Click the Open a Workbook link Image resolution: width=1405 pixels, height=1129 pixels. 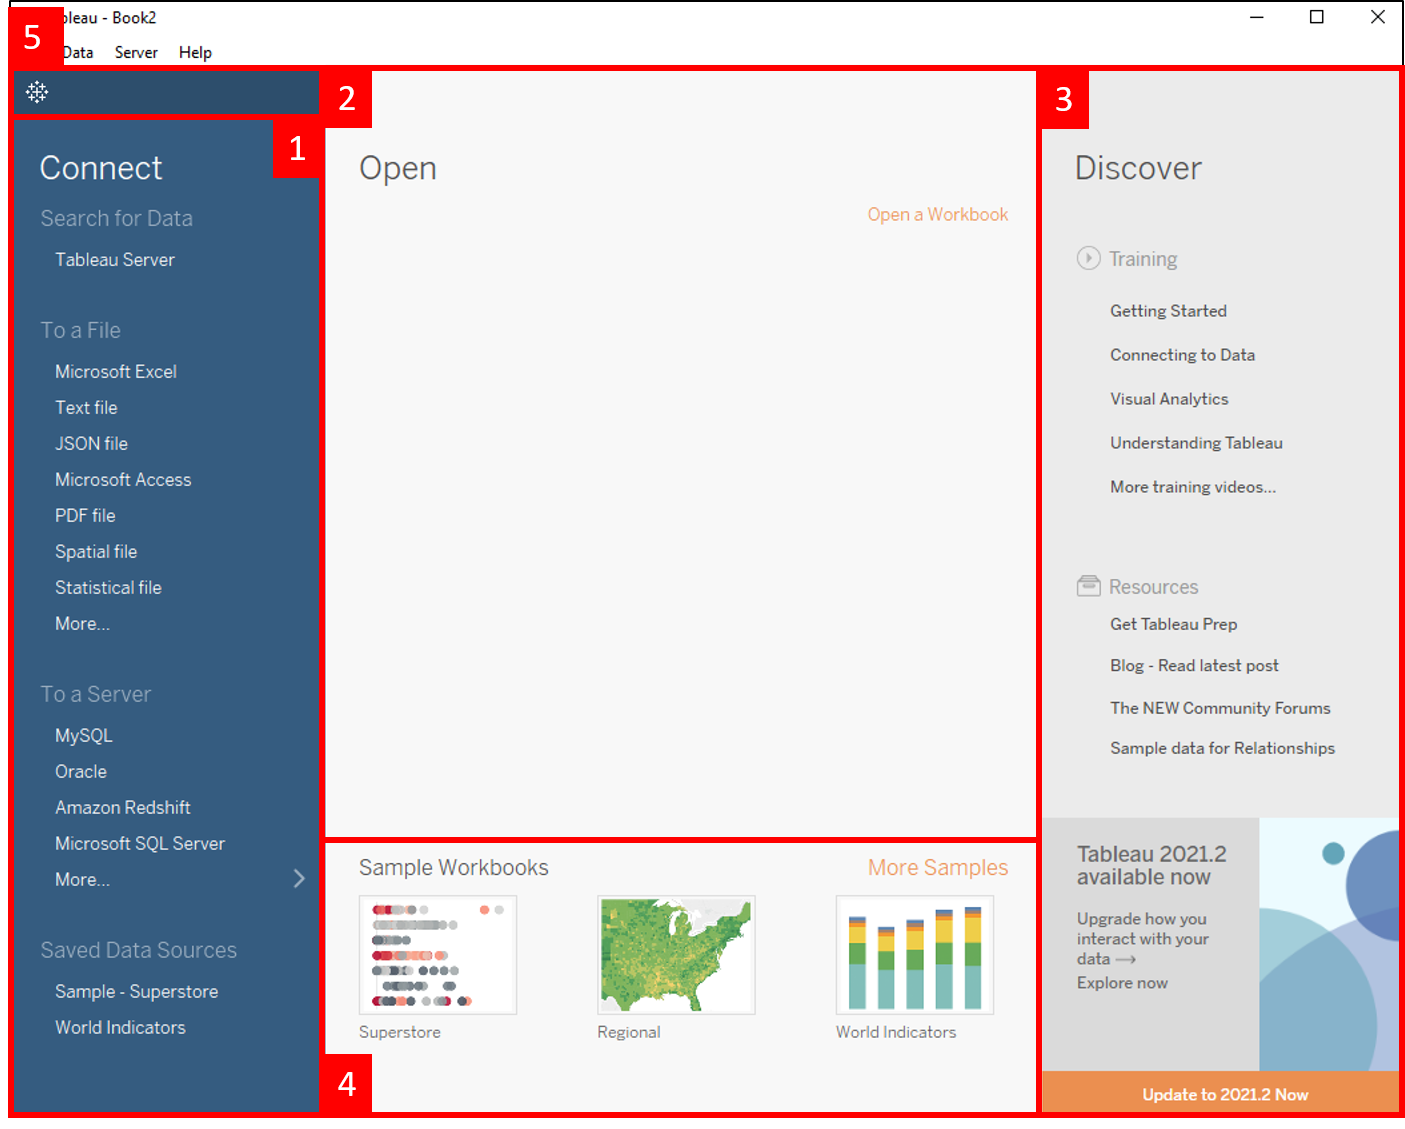pos(938,214)
